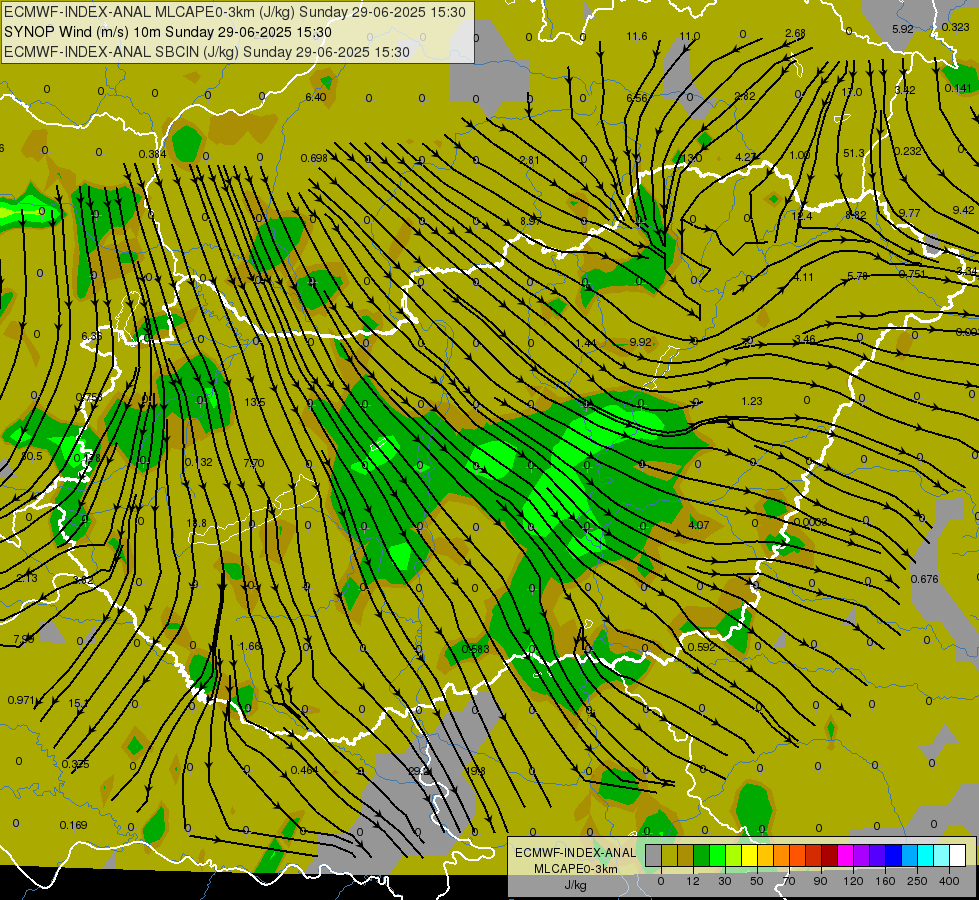Click the map value 3.46
Screen dimensions: 979x900
805,339
